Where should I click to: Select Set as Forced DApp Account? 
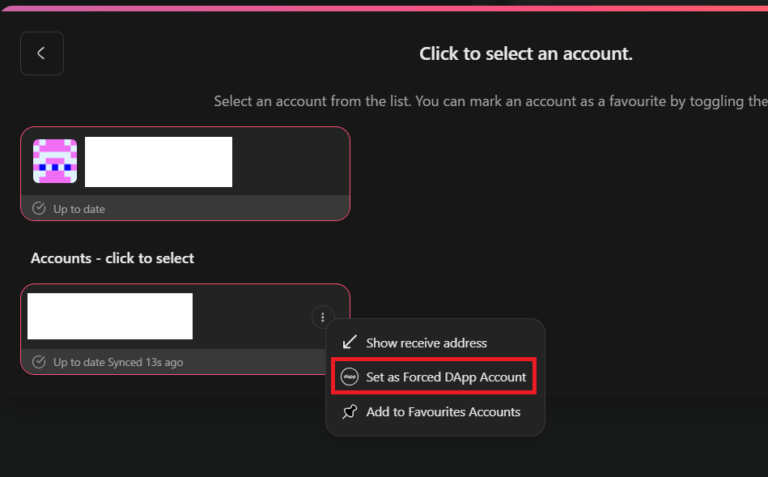coord(446,377)
